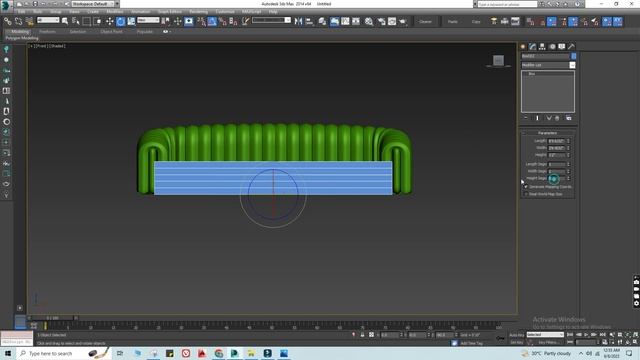Toggle Show End Result in stack

coord(537,118)
